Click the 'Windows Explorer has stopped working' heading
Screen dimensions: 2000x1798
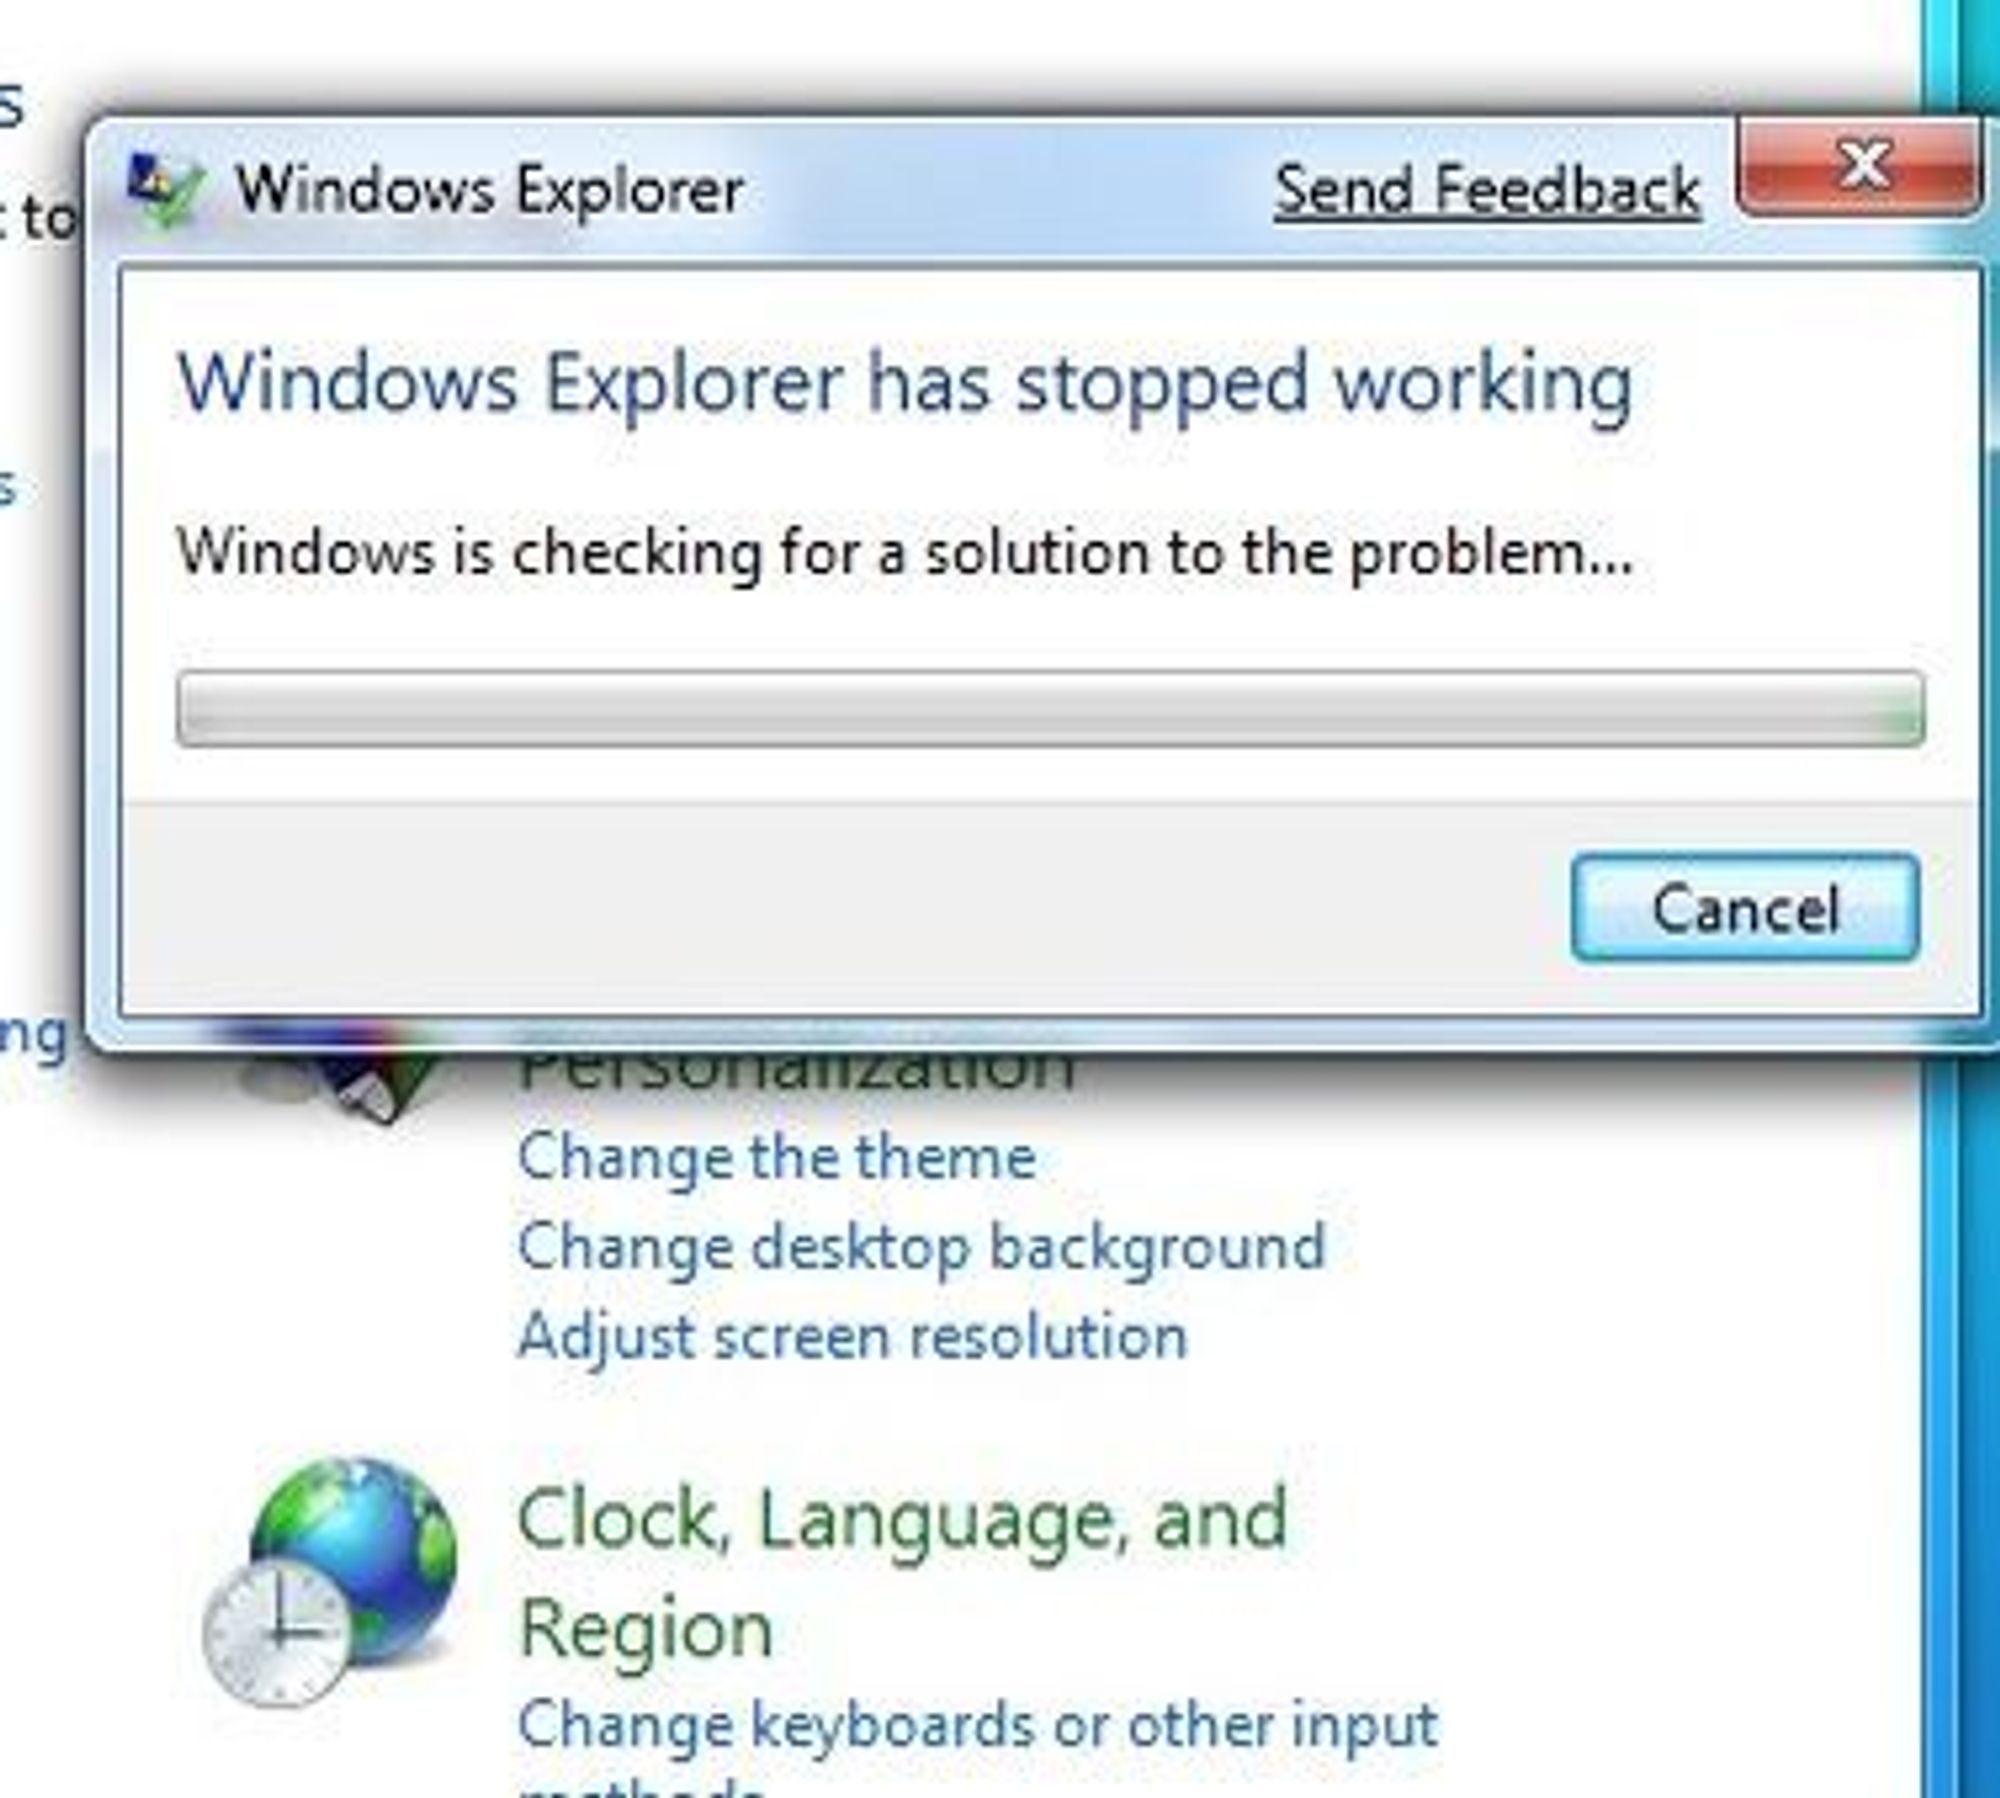pyautogui.click(x=905, y=383)
